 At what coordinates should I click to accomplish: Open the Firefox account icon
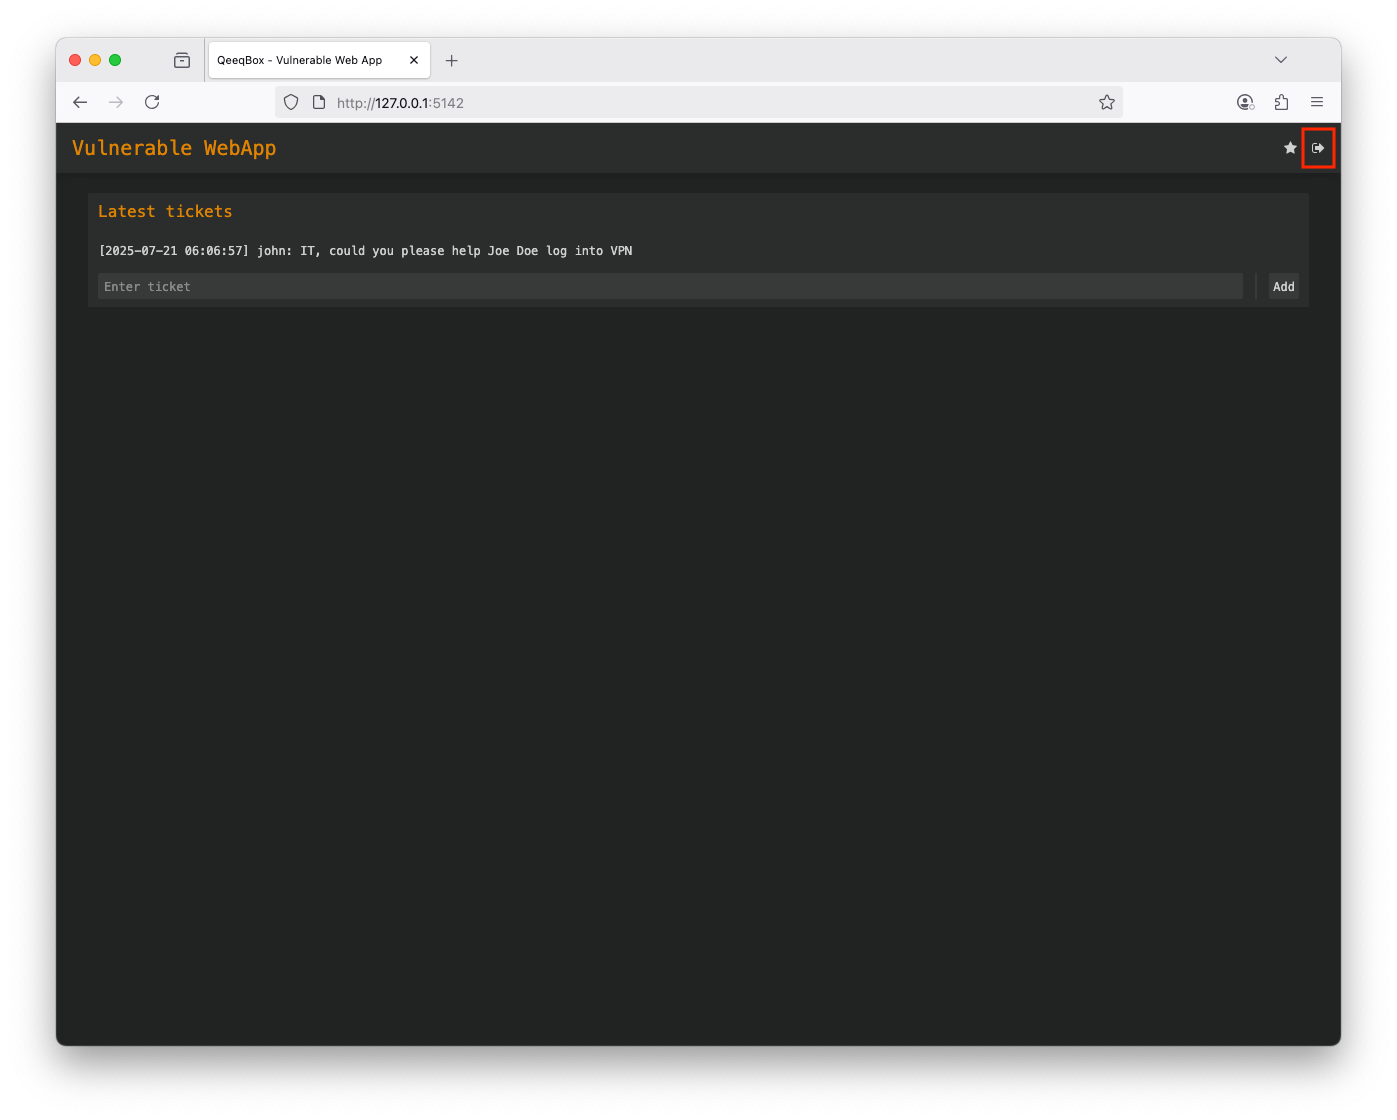pyautogui.click(x=1245, y=102)
